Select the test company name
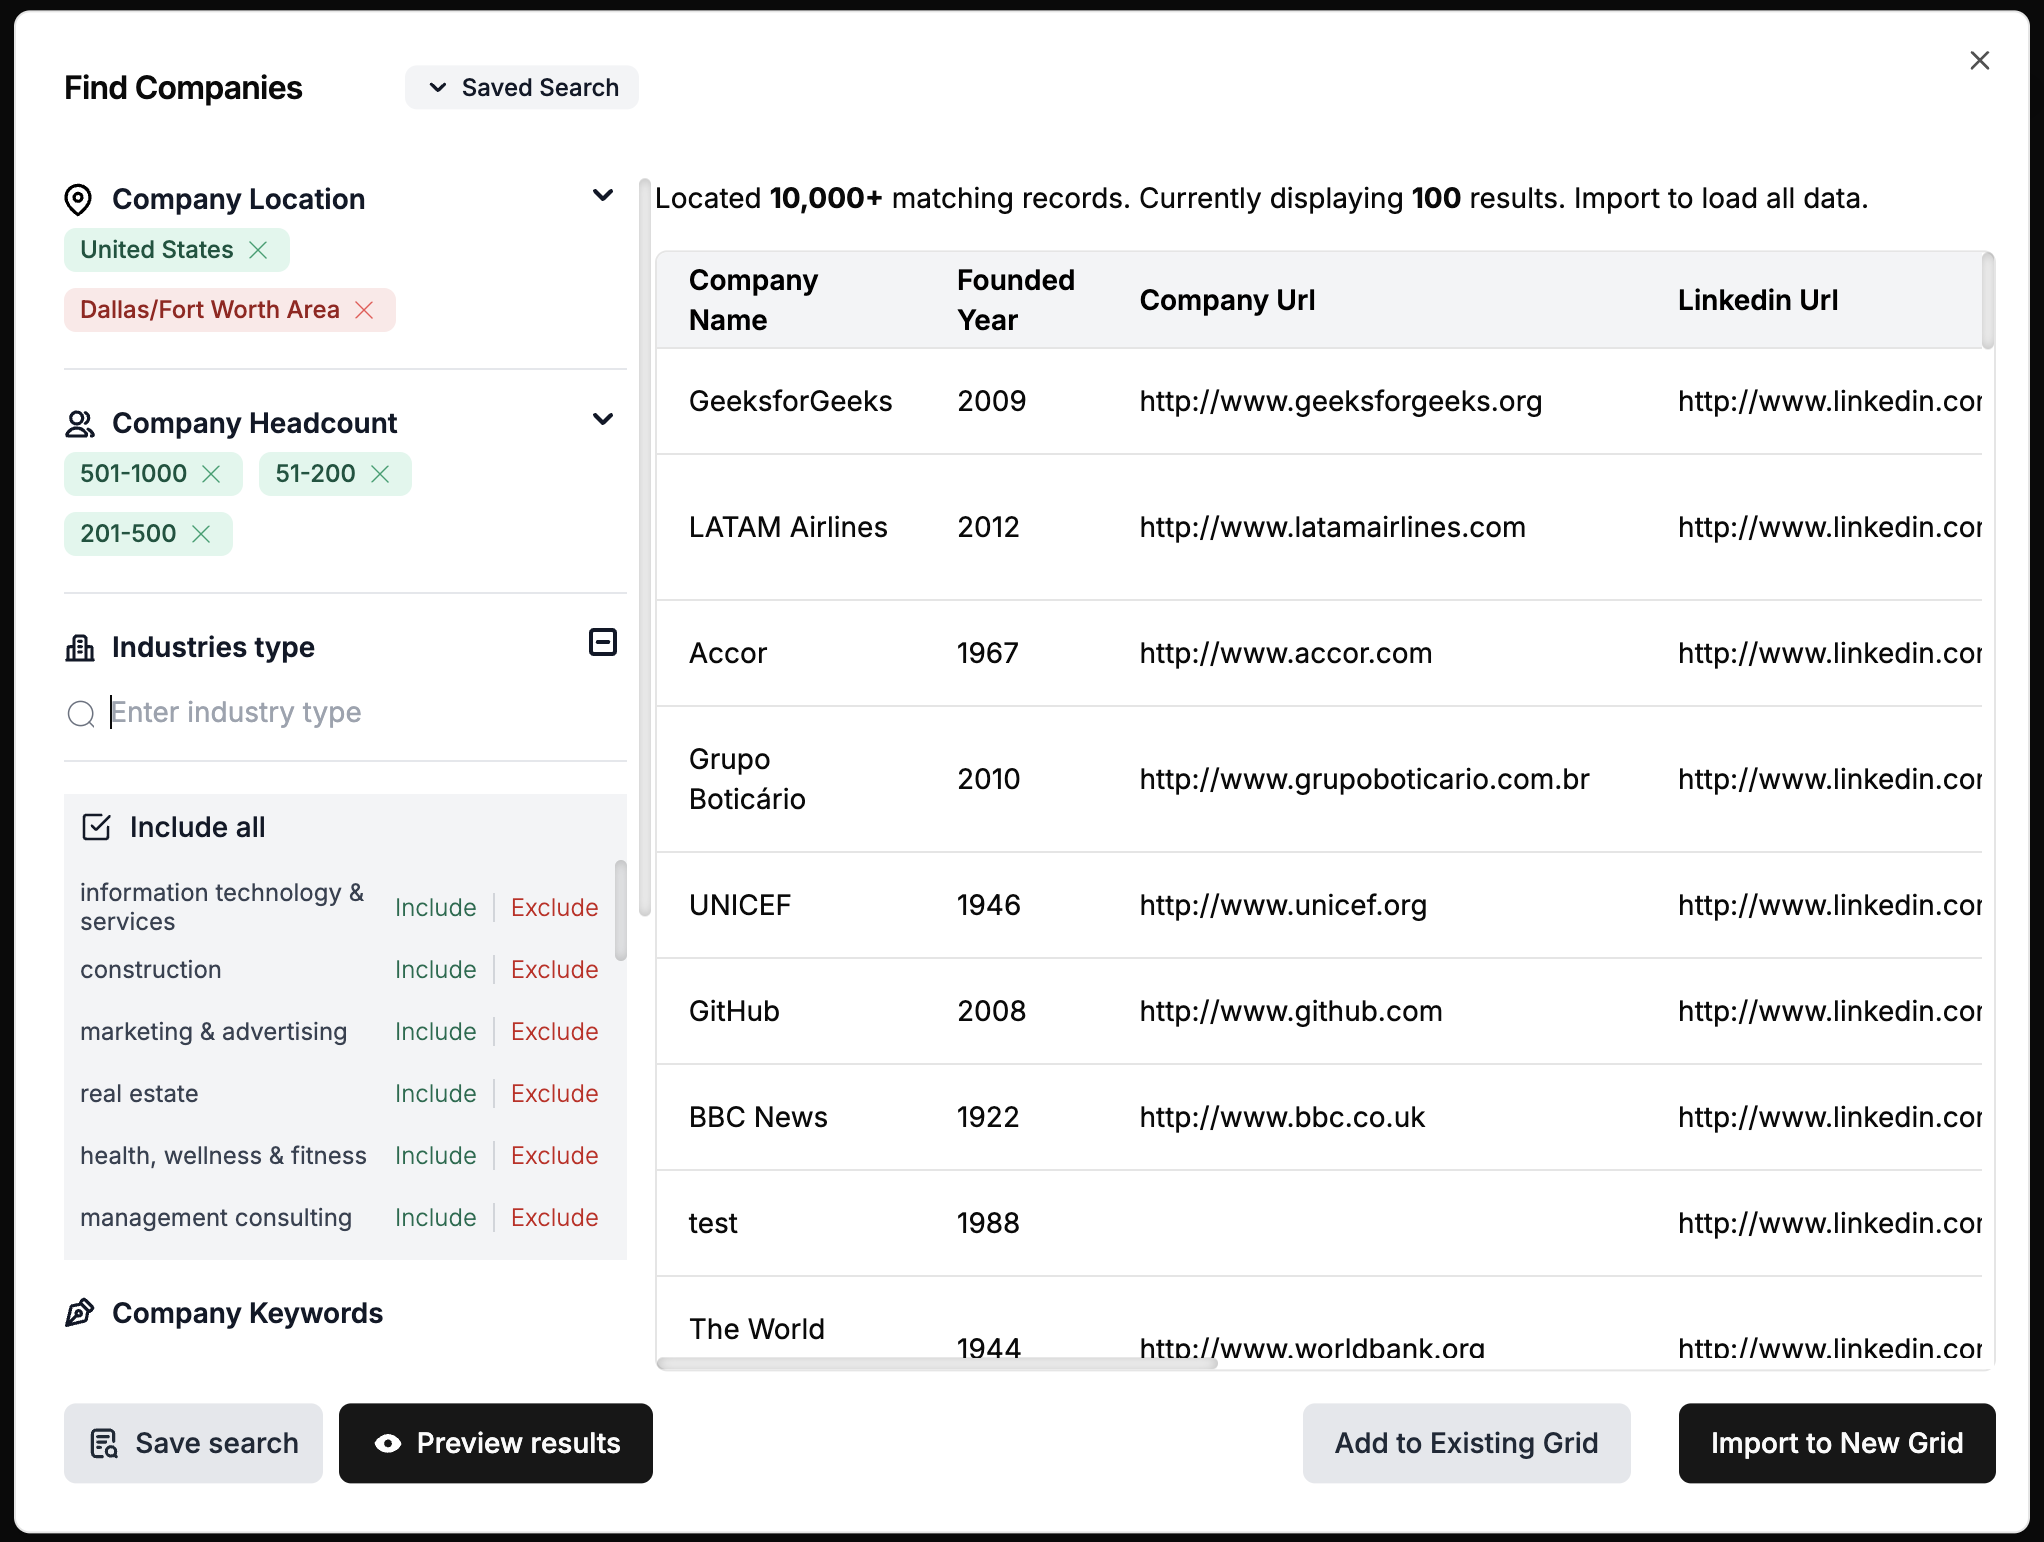This screenshot has height=1542, width=2044. 713,1223
